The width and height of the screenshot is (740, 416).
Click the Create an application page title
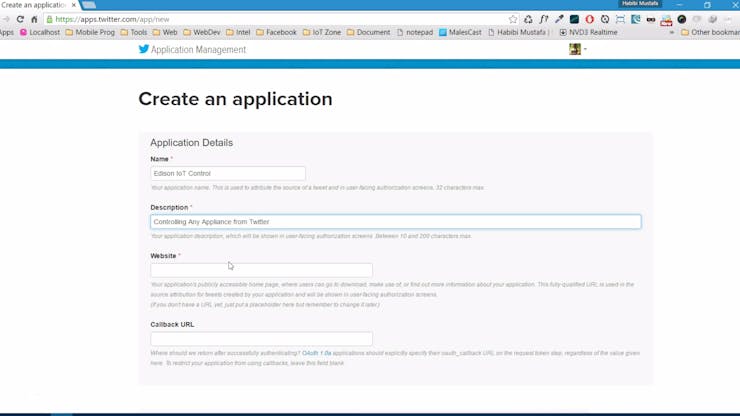click(235, 99)
